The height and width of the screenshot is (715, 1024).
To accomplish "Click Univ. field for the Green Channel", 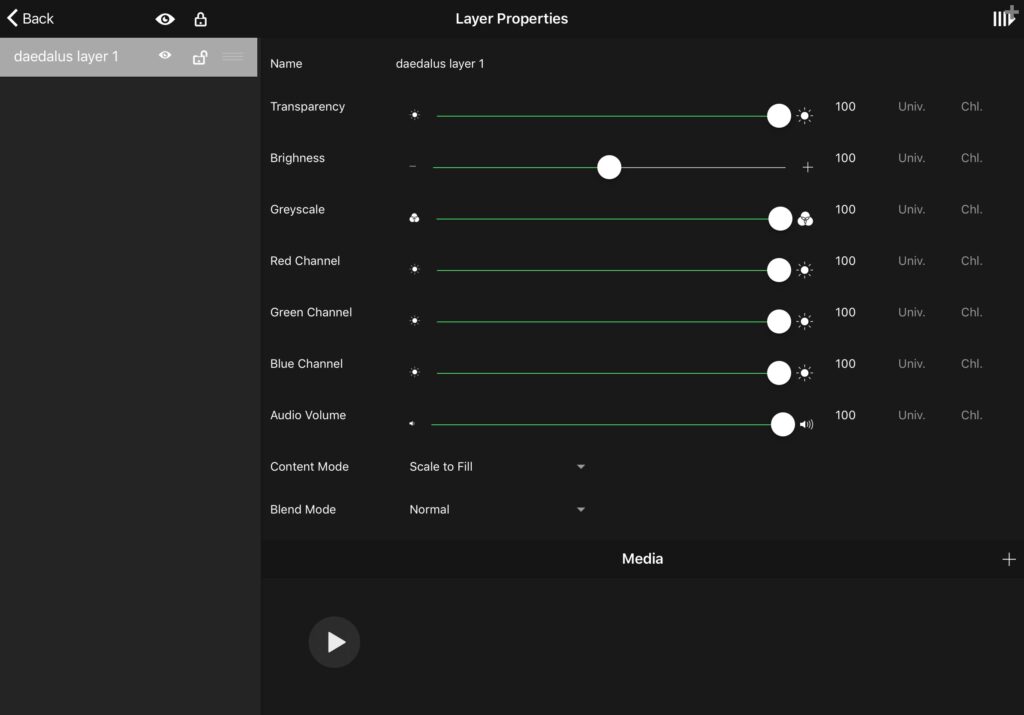I will point(911,312).
